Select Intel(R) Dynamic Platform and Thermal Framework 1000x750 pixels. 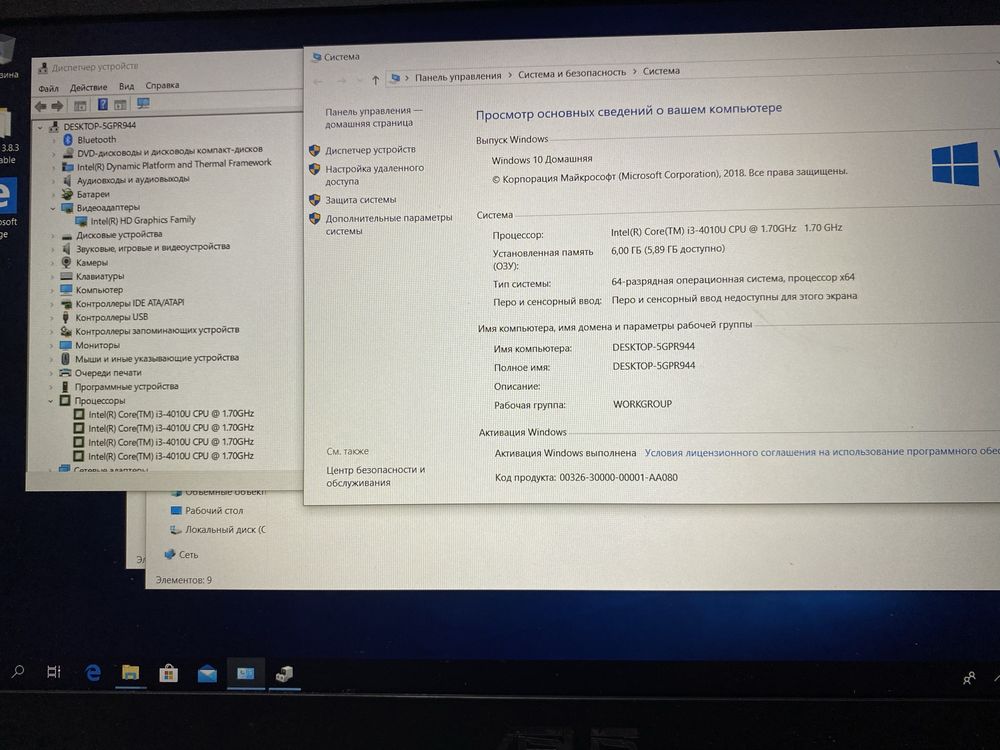click(174, 165)
